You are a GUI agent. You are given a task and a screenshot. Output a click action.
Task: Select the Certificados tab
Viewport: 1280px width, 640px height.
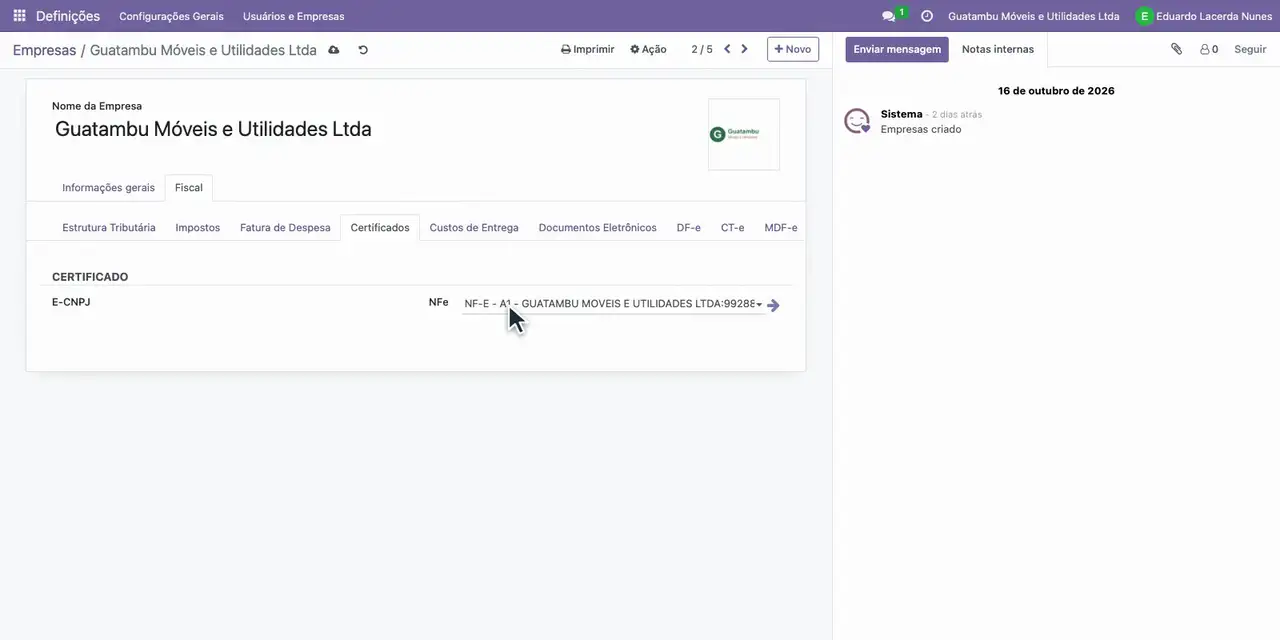[380, 228]
